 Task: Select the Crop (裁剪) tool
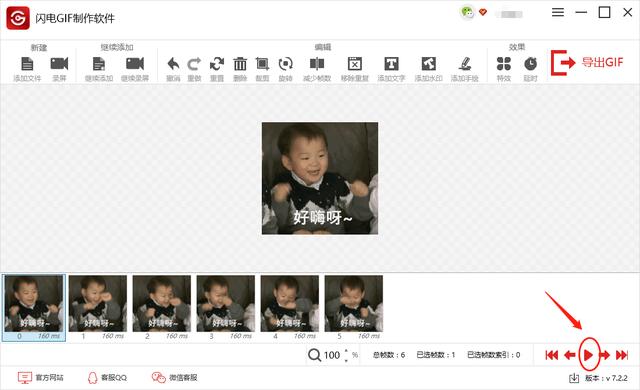tap(262, 64)
